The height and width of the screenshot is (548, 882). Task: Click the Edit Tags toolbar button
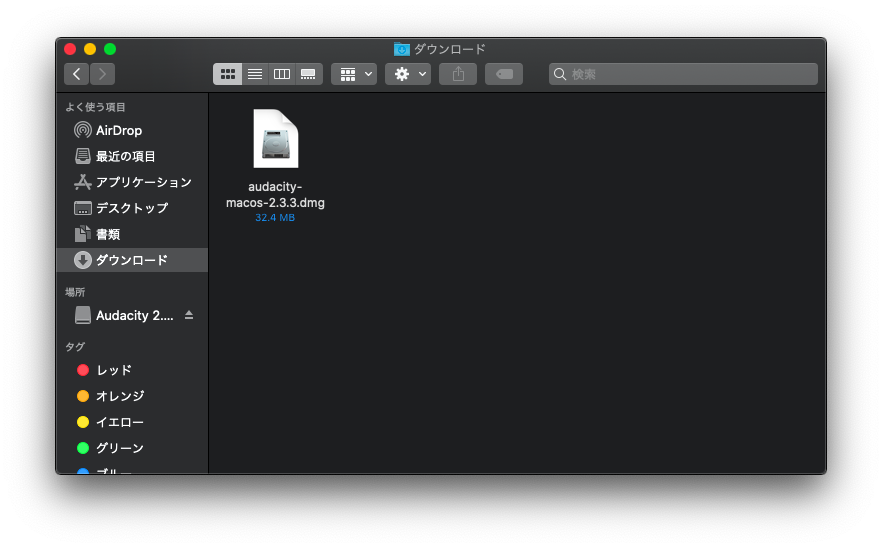(x=504, y=74)
